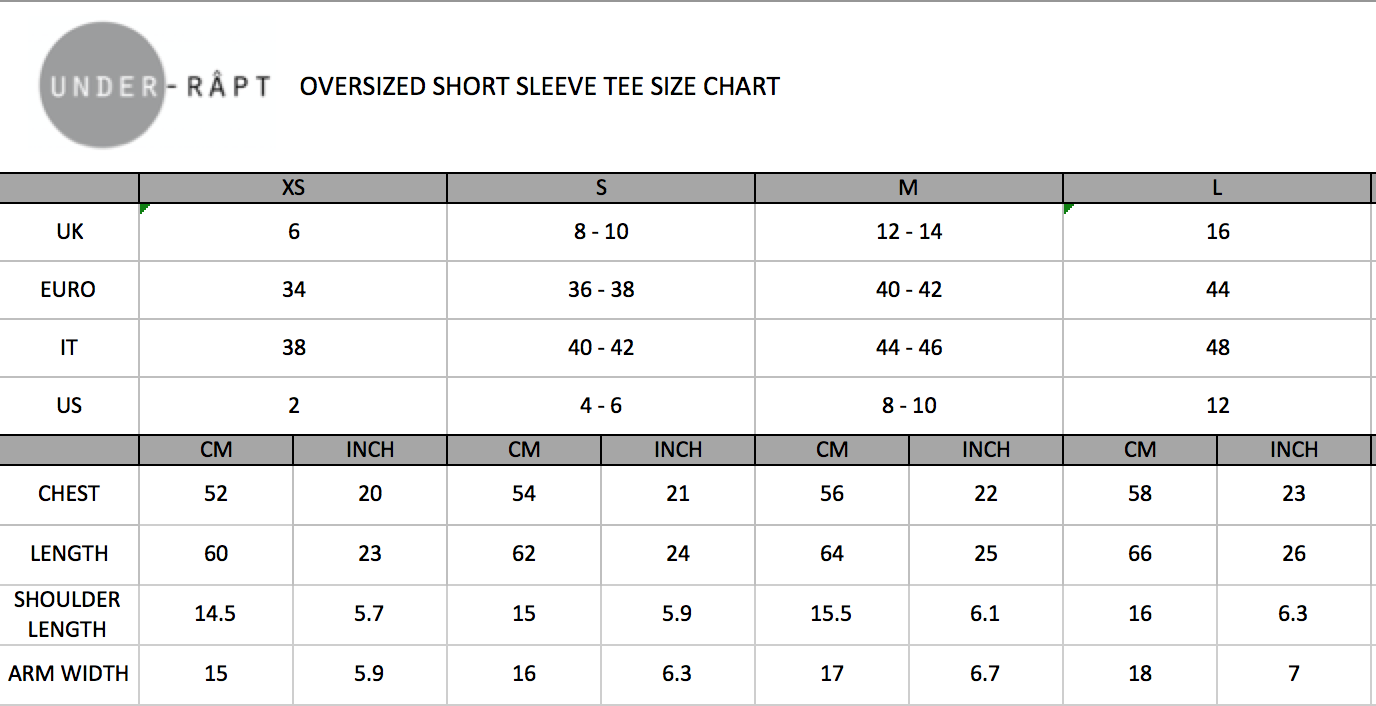Click the L arm width 18 cell
The image size is (1376, 706).
(x=1140, y=674)
